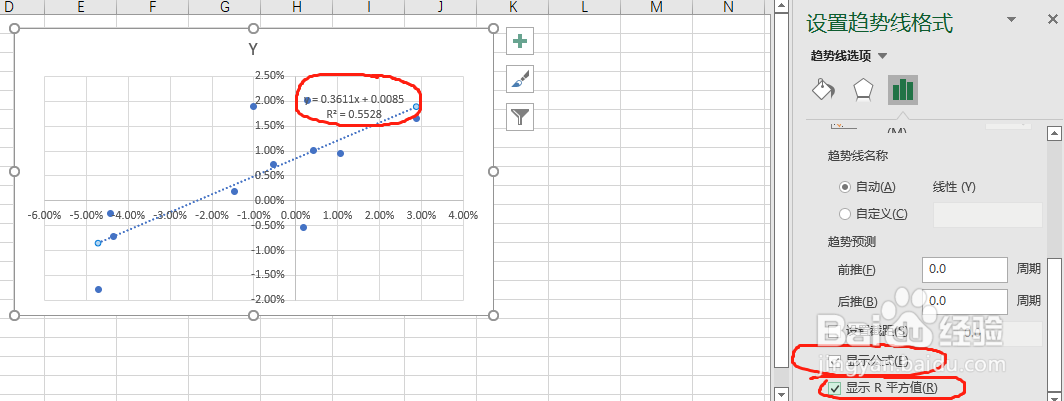Open the Chart Elements plus button
The height and width of the screenshot is (401, 1064).
click(520, 41)
